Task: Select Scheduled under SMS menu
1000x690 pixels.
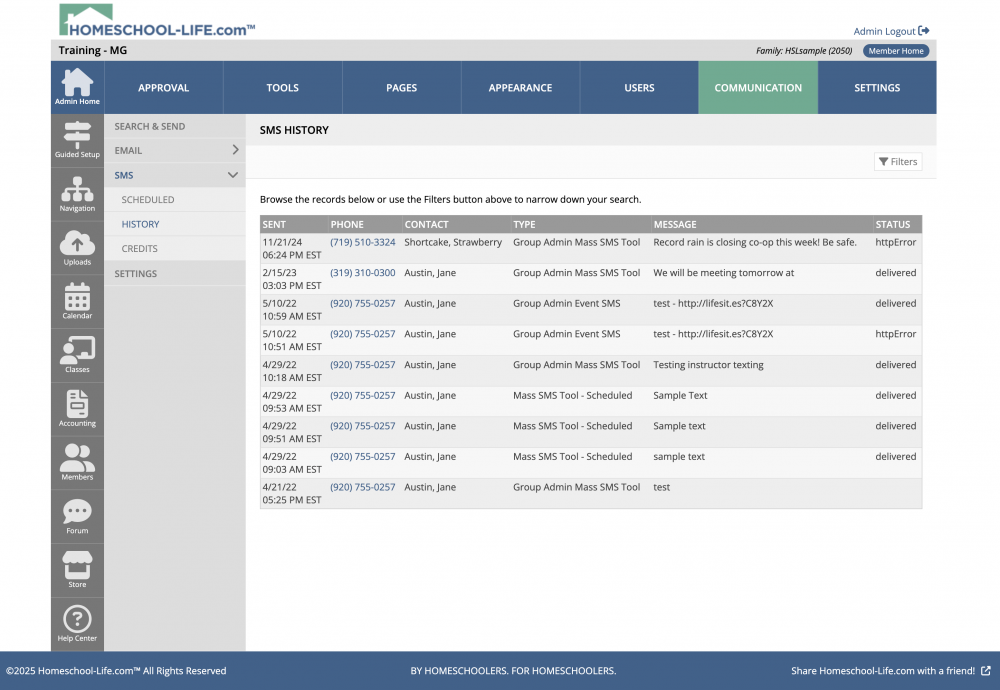Action: (x=148, y=200)
